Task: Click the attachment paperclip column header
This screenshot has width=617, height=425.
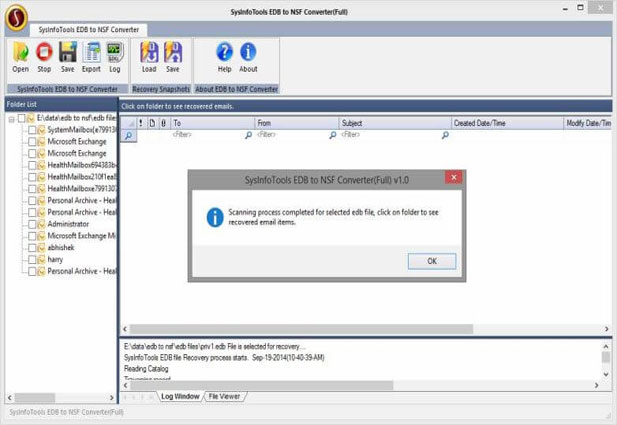Action: [163, 123]
